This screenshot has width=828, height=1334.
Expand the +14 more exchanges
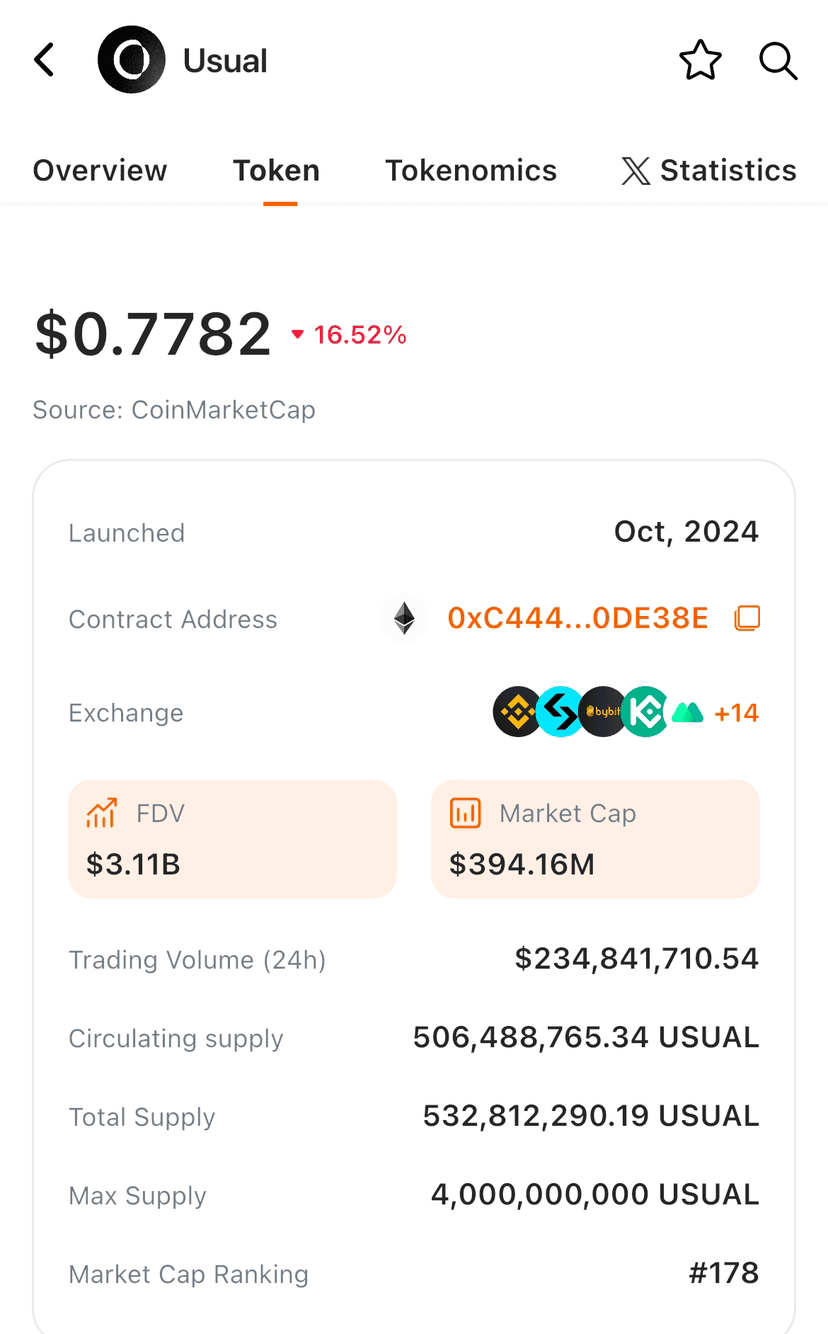coord(736,713)
